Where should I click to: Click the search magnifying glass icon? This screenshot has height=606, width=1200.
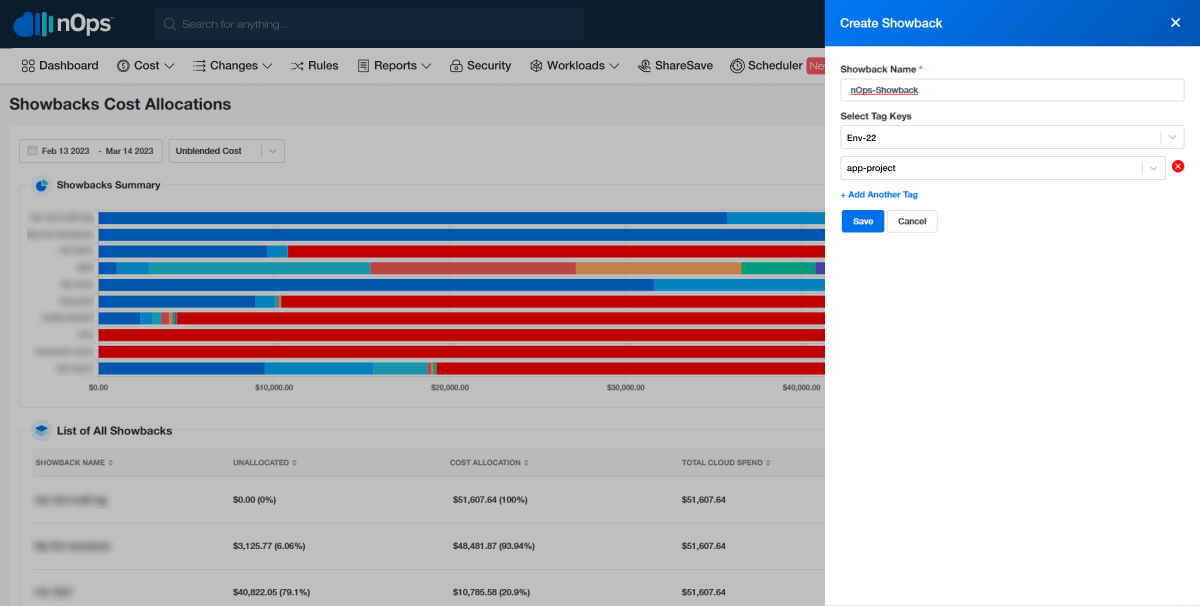[170, 23]
